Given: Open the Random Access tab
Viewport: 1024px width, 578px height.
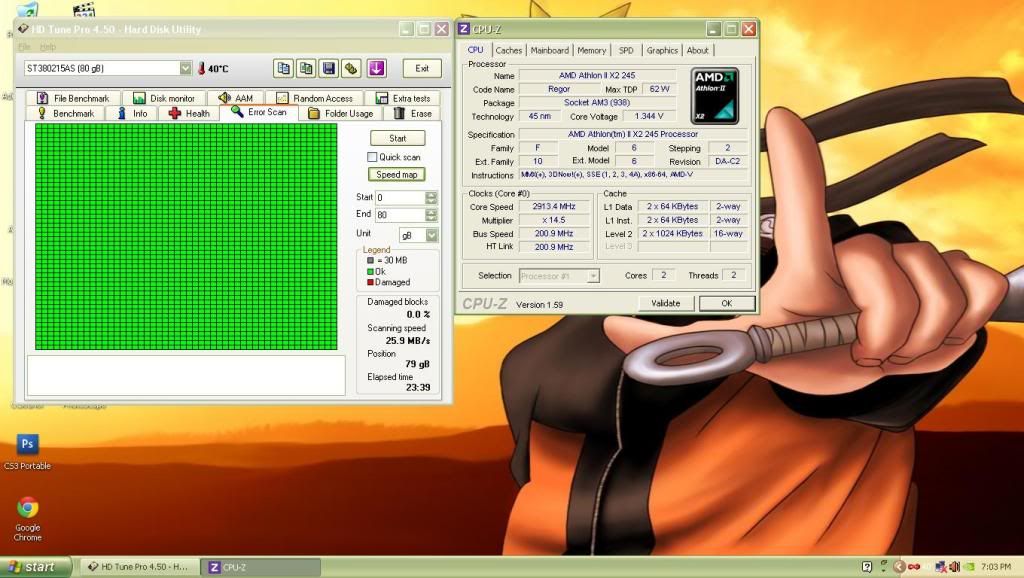Looking at the screenshot, I should click(315, 98).
